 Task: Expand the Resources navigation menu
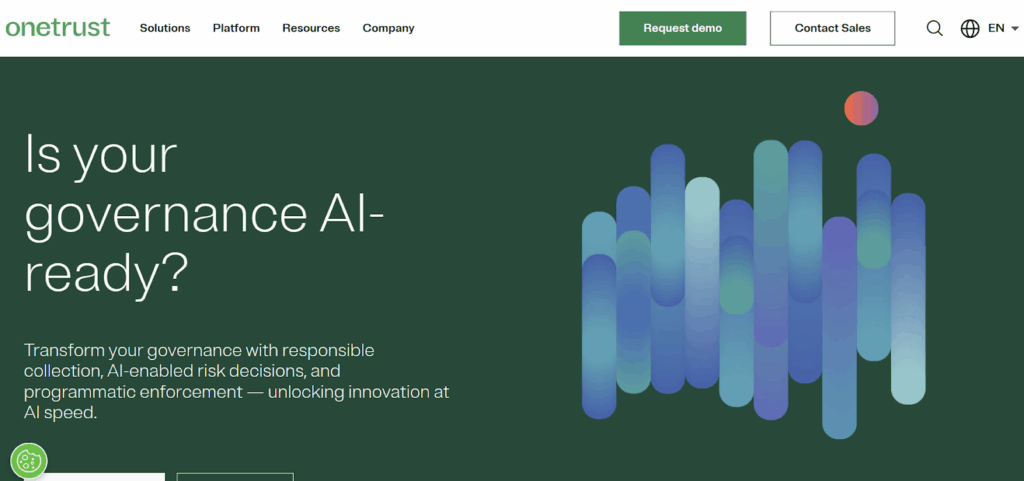pyautogui.click(x=311, y=28)
